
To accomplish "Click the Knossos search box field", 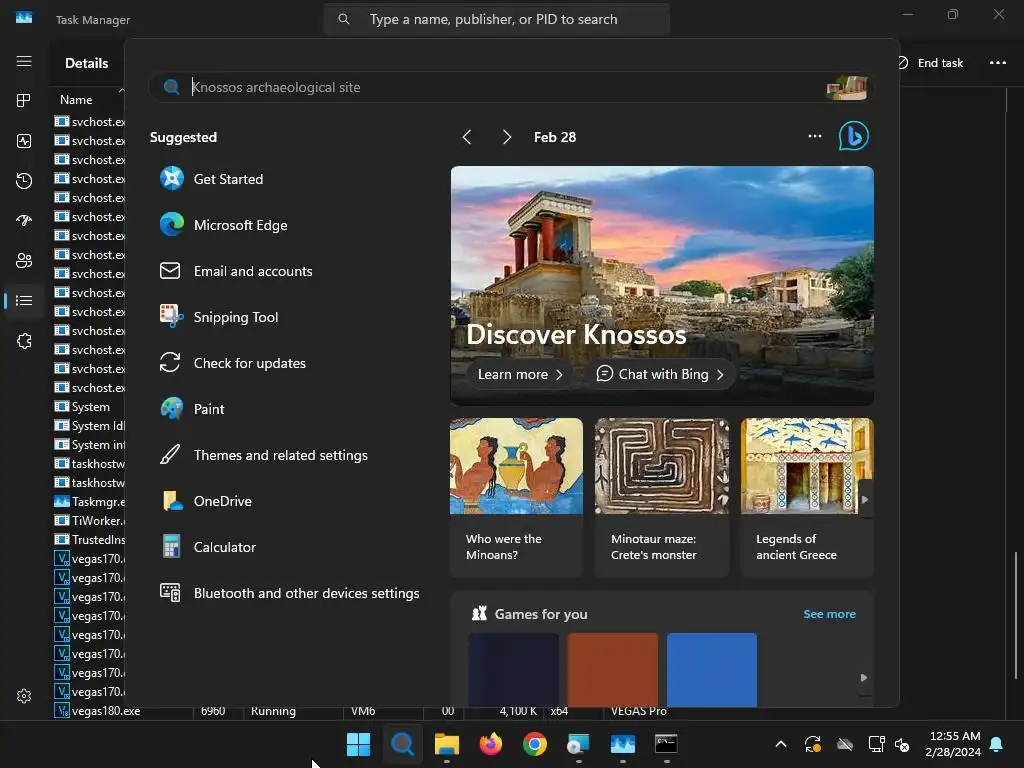I will click(x=509, y=87).
